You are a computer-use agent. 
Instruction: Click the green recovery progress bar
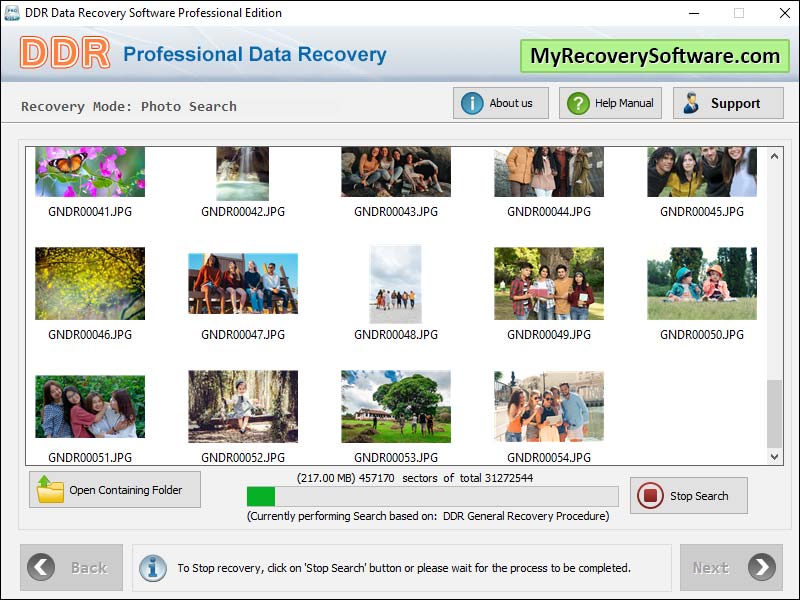pos(262,495)
